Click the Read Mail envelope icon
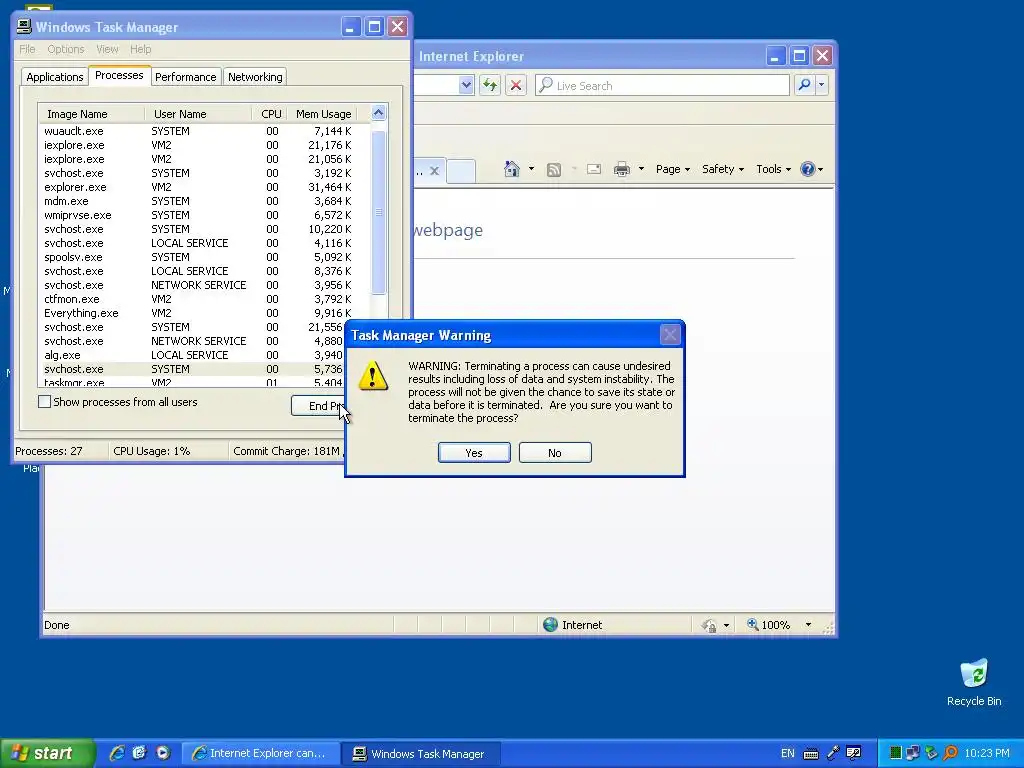 point(594,169)
